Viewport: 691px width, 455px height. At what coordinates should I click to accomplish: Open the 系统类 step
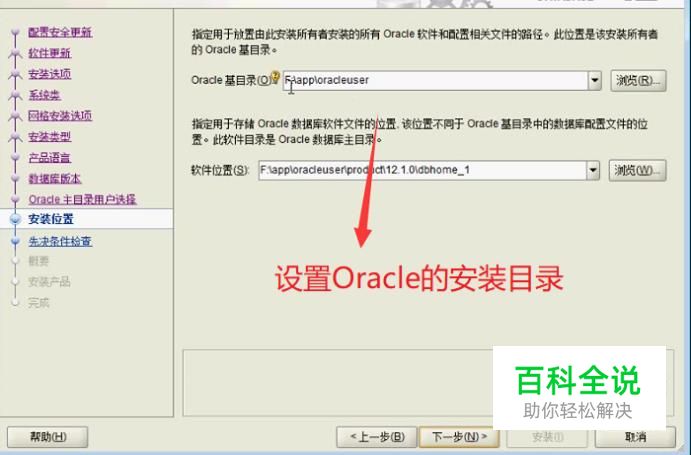point(44,95)
